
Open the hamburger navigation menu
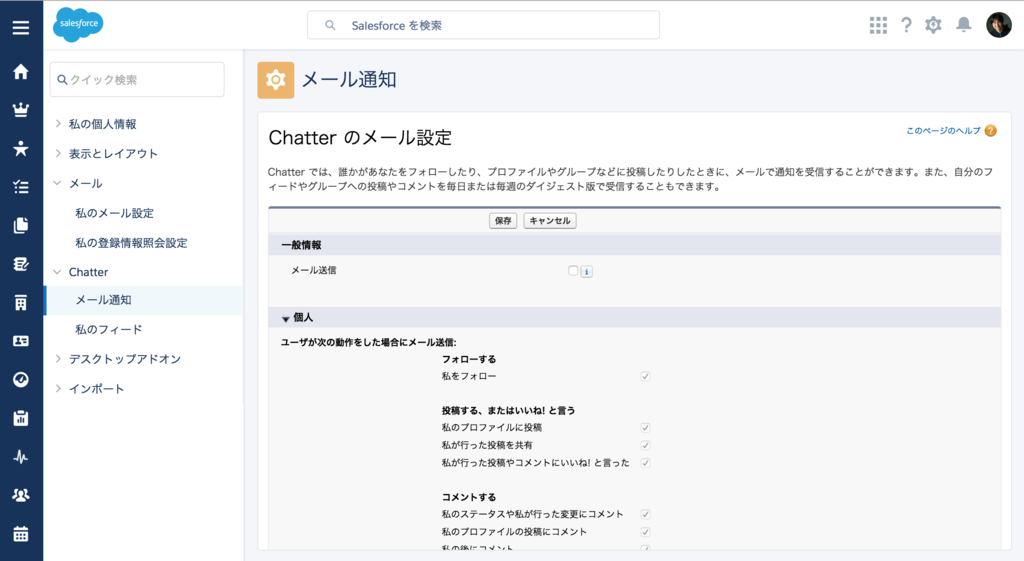(x=21, y=27)
